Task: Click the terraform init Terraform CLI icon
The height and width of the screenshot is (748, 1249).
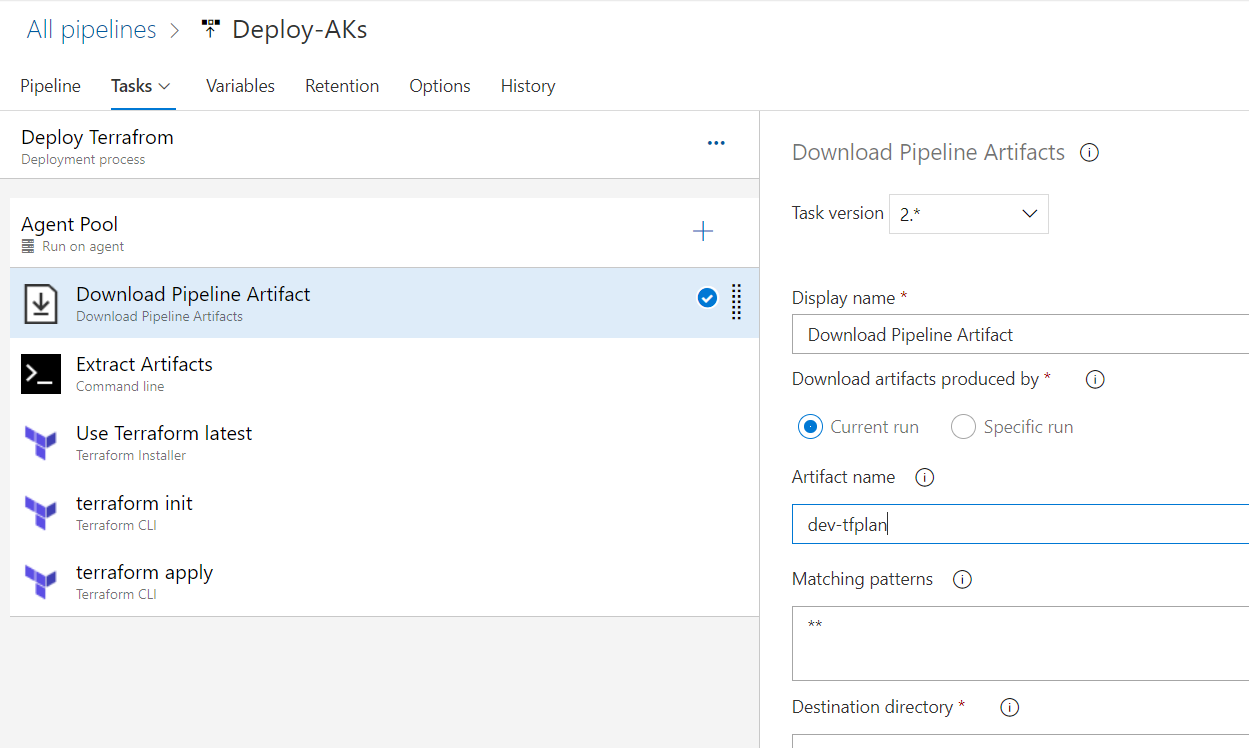Action: (x=40, y=513)
